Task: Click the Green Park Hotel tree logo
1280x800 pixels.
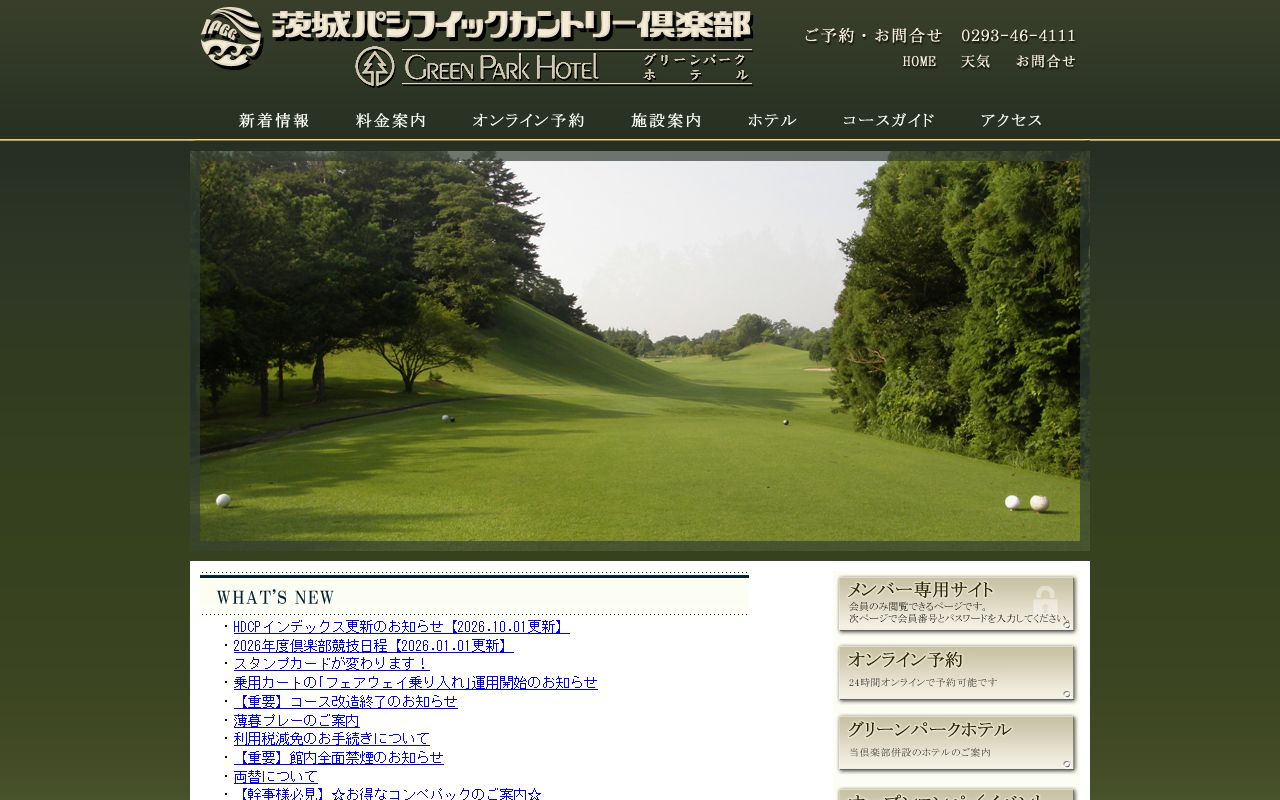Action: tap(375, 67)
